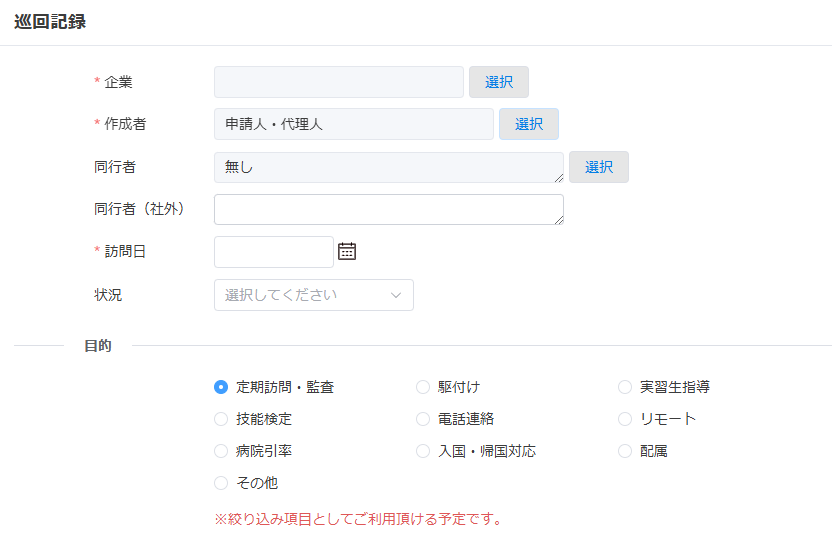Focus the 訪問日 date input field
The height and width of the screenshot is (534, 832).
(x=274, y=252)
